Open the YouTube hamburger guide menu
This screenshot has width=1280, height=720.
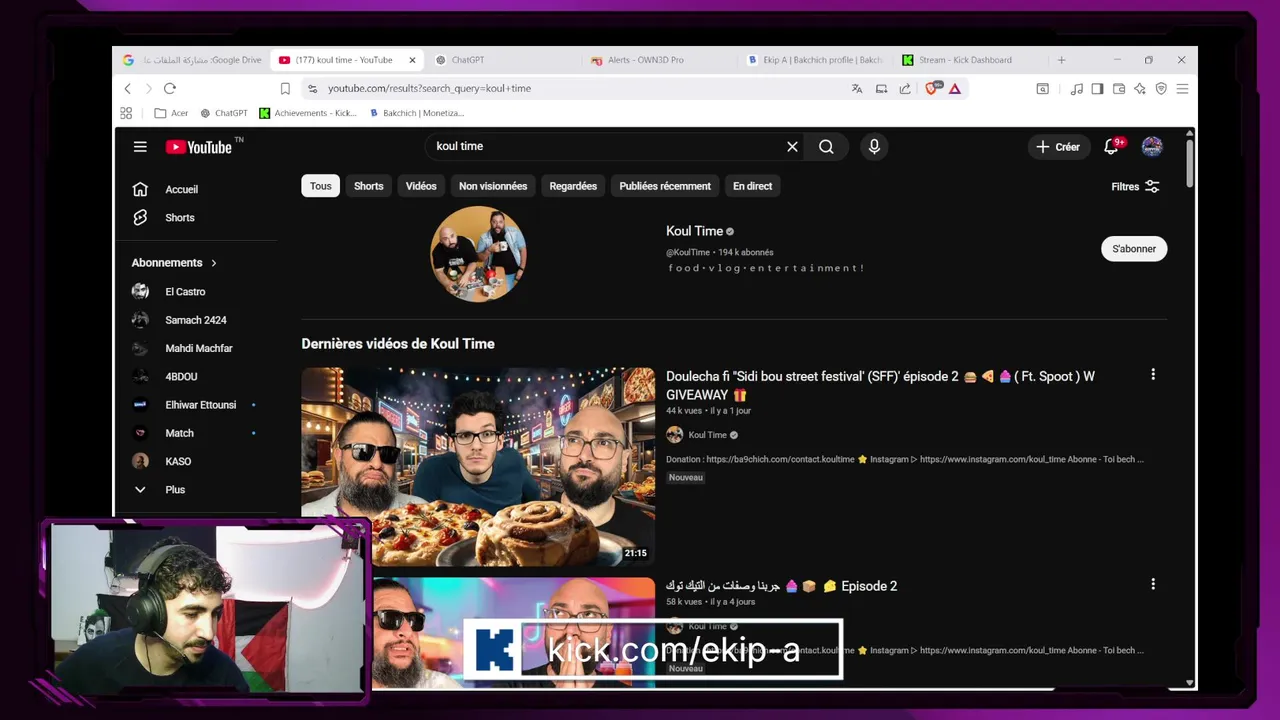click(x=140, y=147)
